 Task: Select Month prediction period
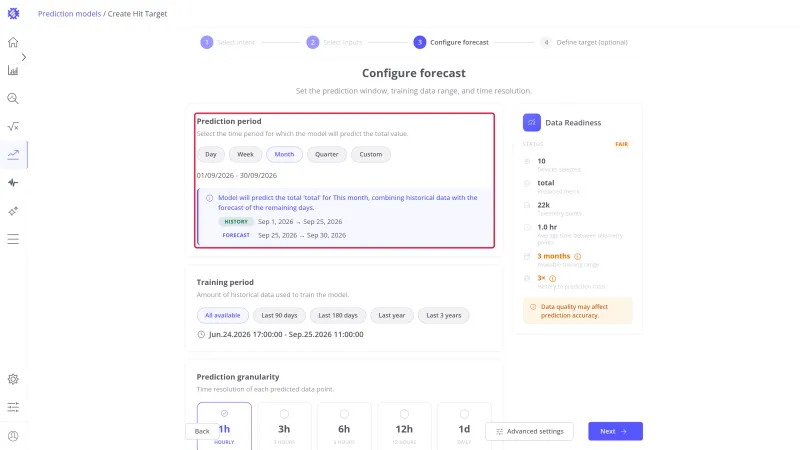coord(284,155)
